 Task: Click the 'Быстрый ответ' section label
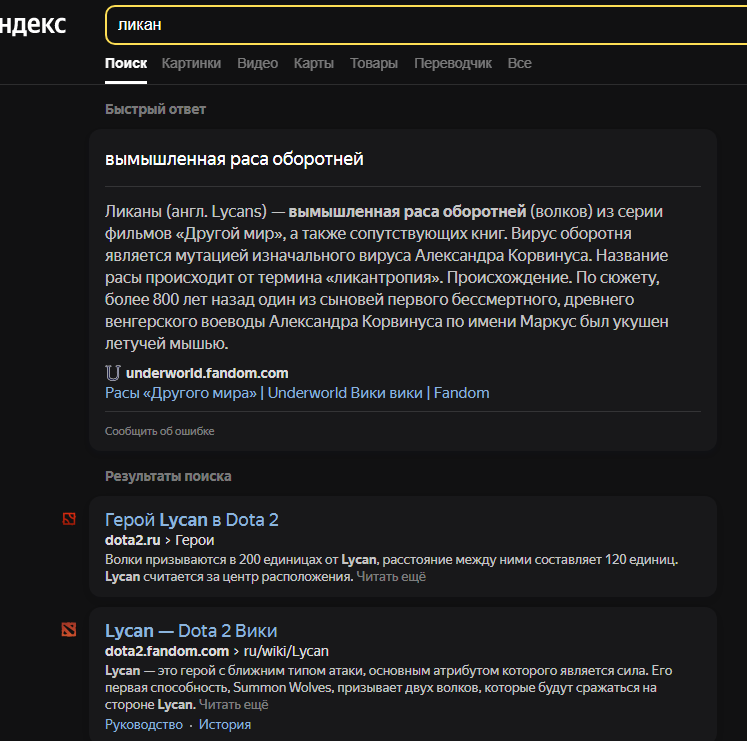click(155, 109)
